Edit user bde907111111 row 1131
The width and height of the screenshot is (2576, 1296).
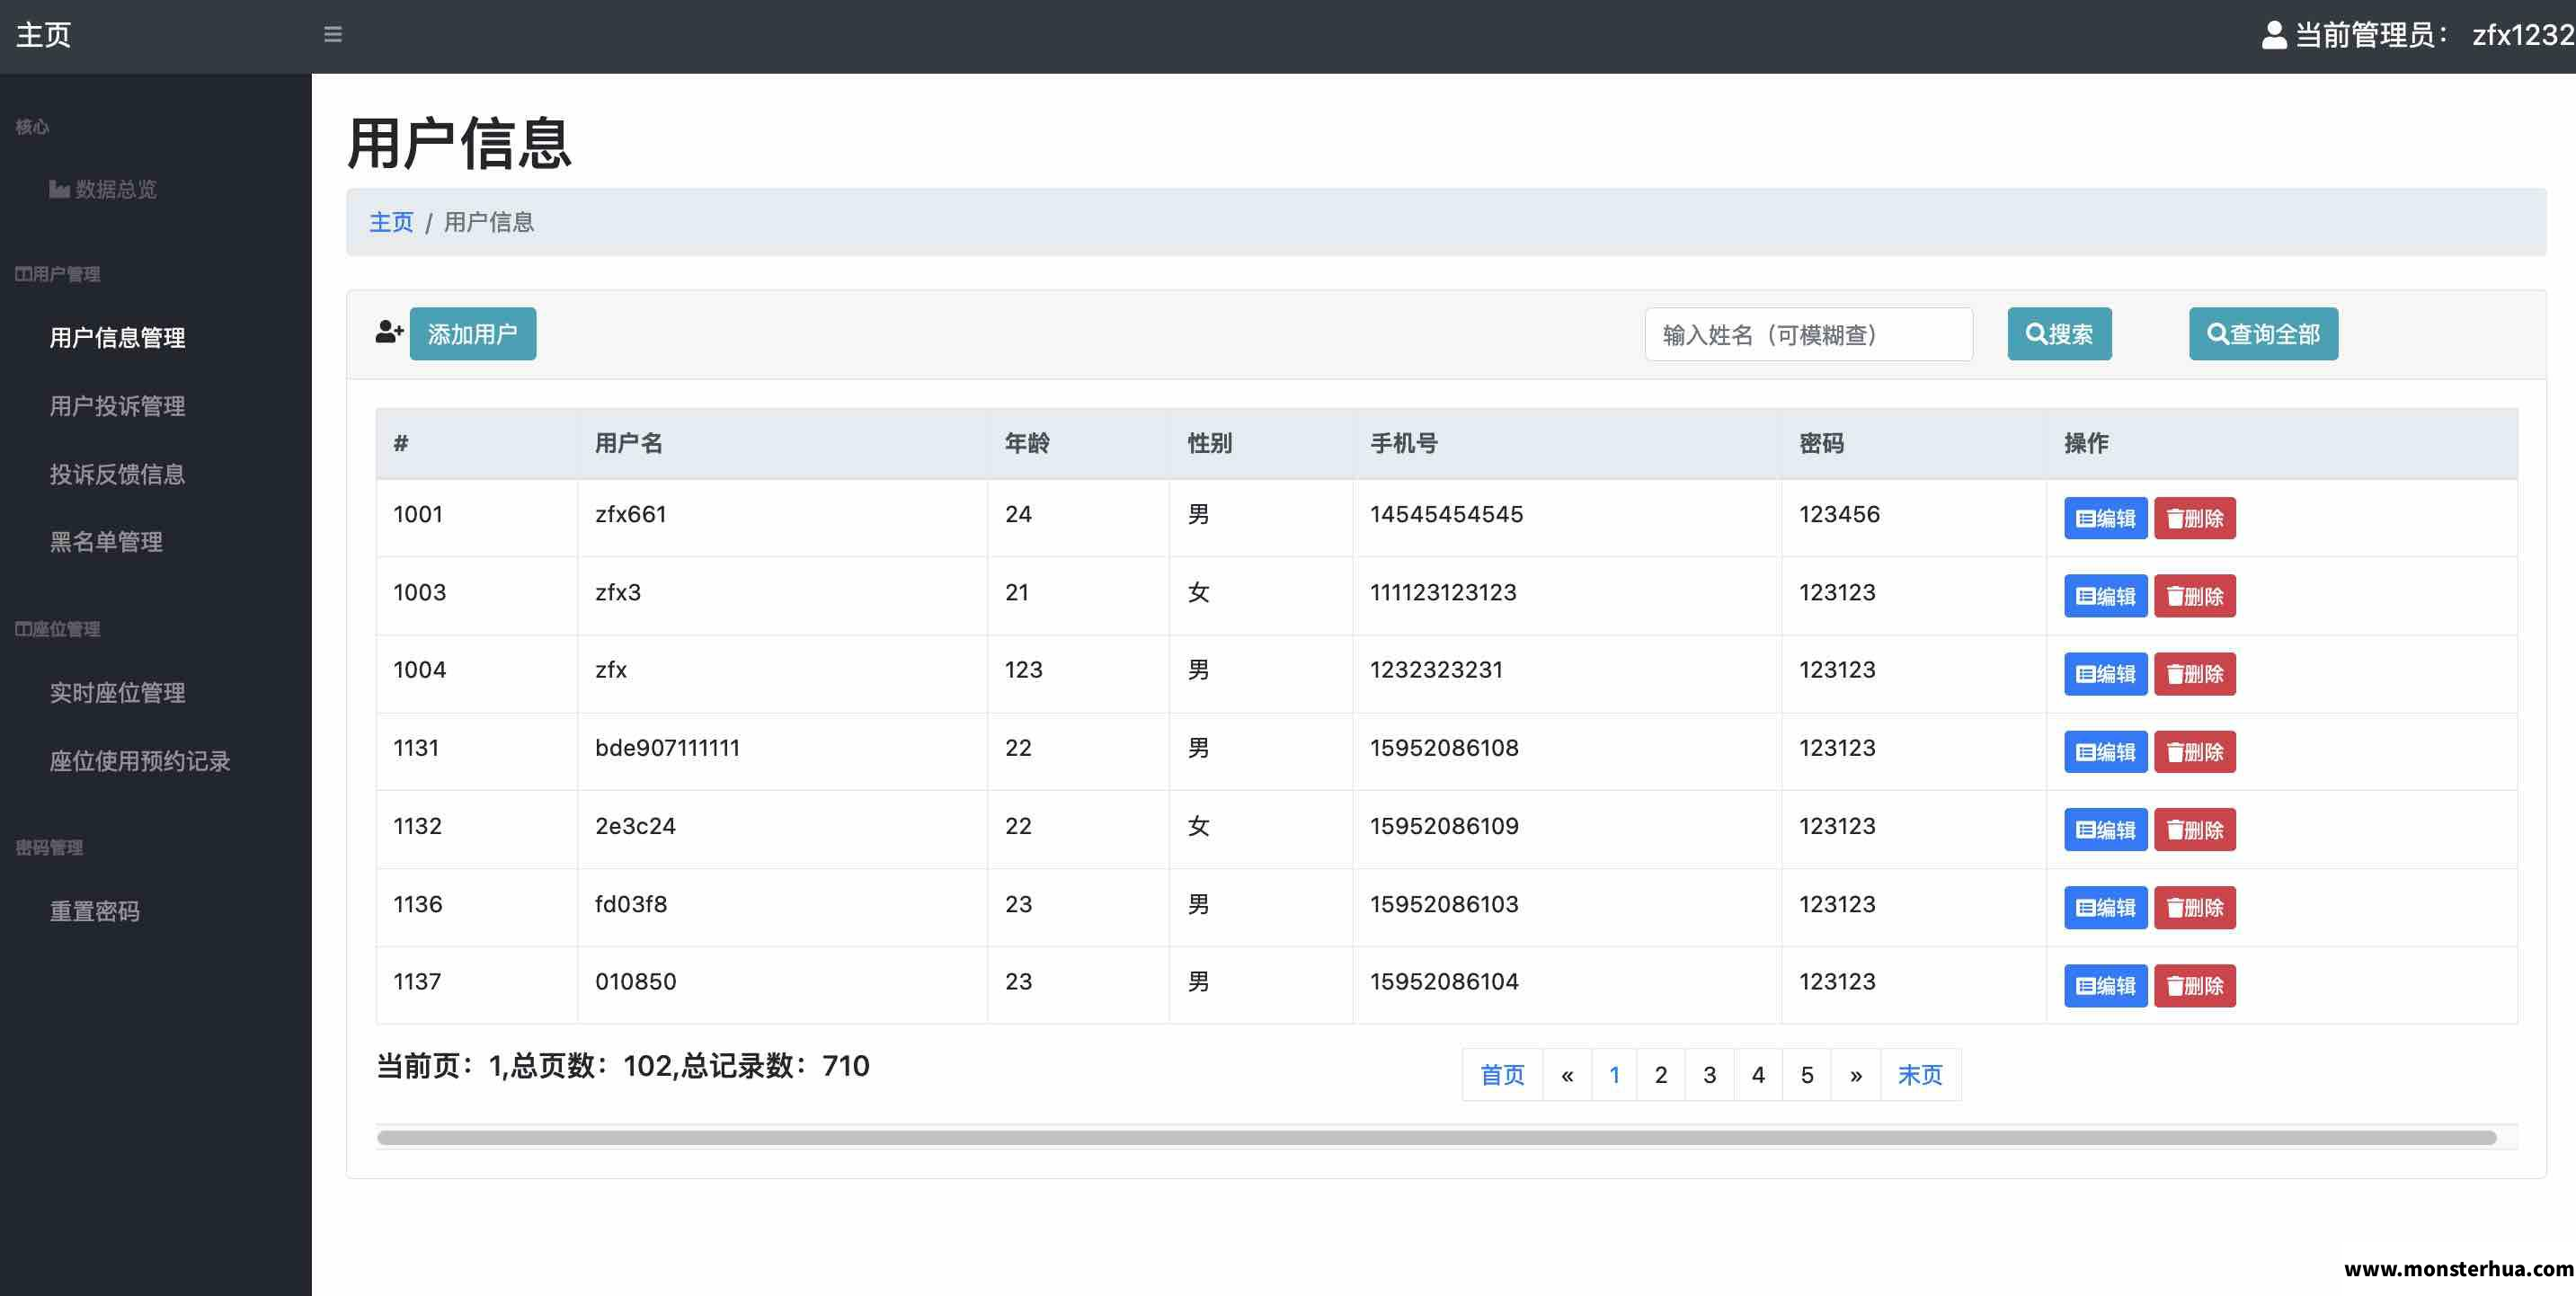coord(2105,752)
